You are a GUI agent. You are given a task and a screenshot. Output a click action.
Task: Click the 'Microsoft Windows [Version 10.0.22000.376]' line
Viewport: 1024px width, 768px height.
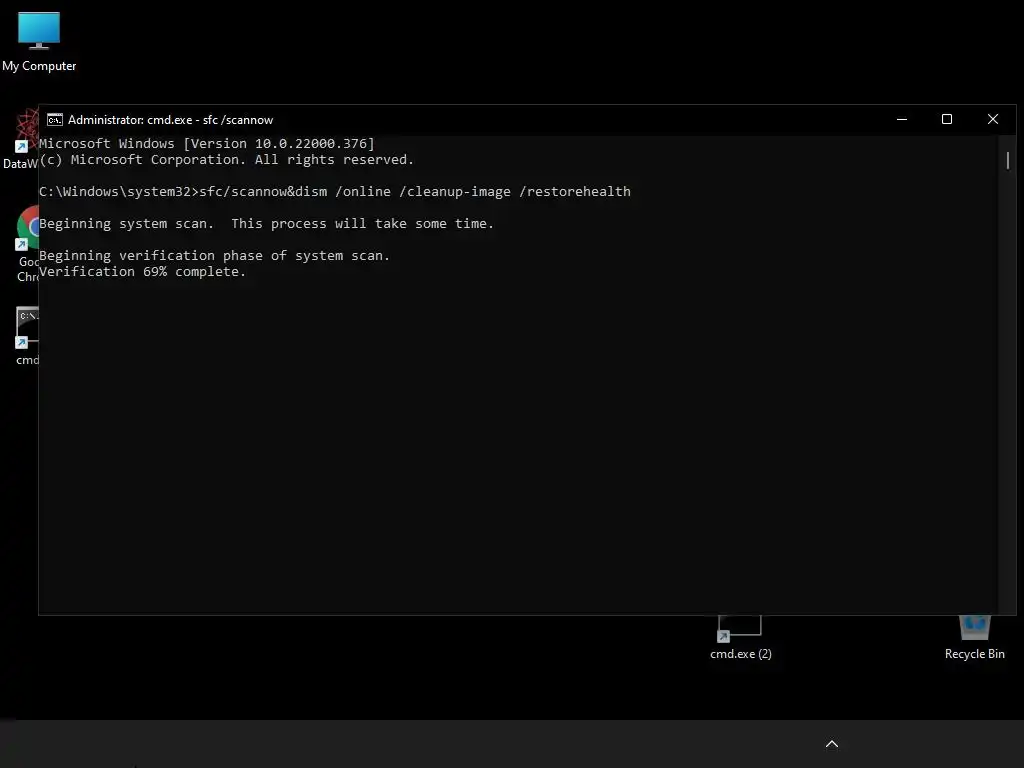[207, 144]
